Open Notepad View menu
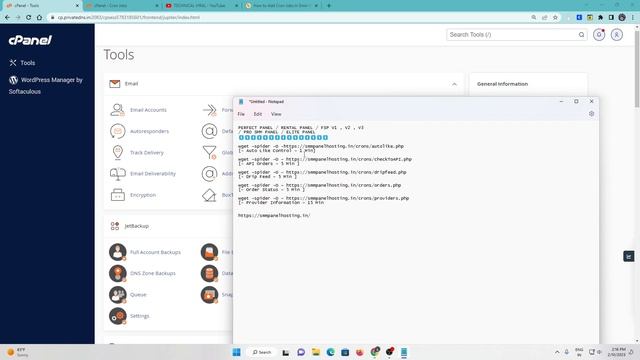 [x=276, y=114]
